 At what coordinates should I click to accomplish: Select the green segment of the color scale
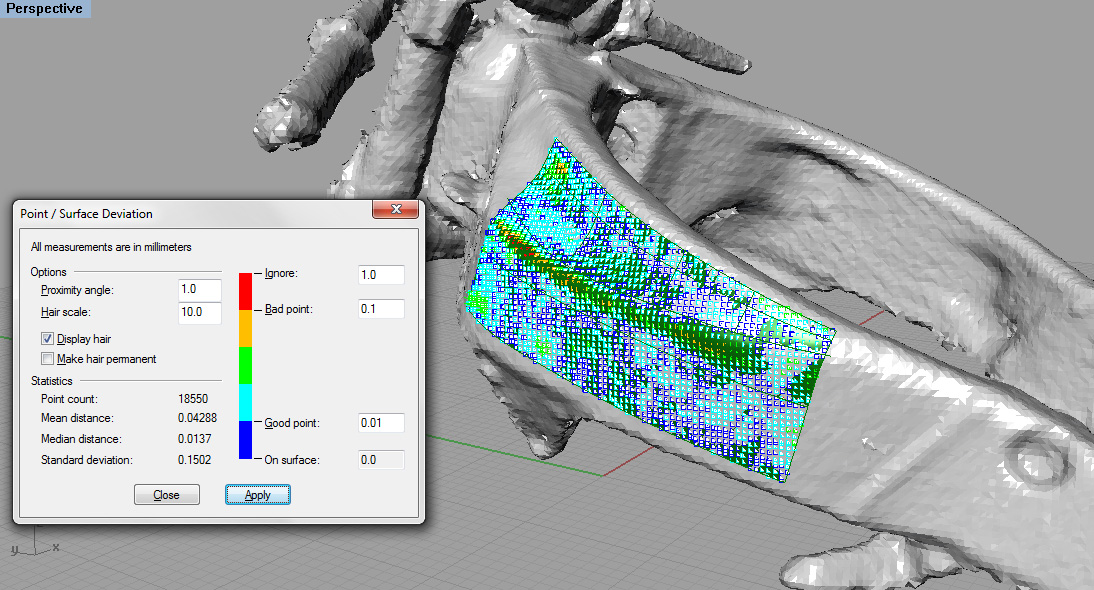245,365
